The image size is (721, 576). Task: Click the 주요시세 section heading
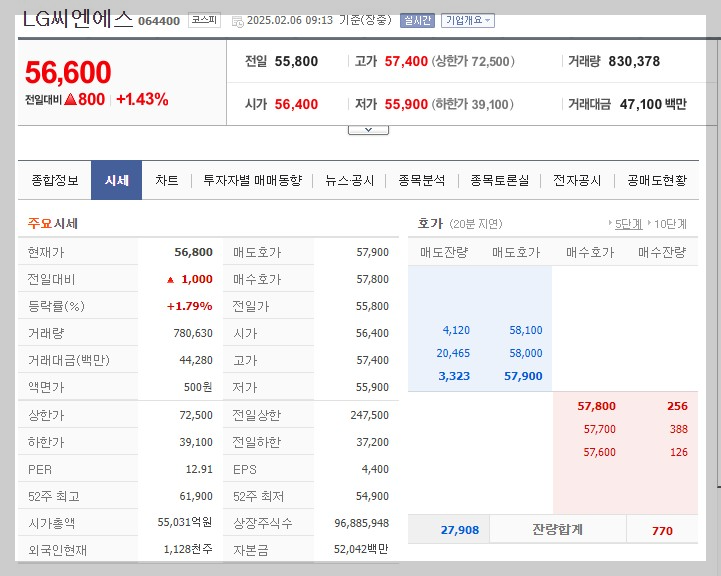(52, 223)
